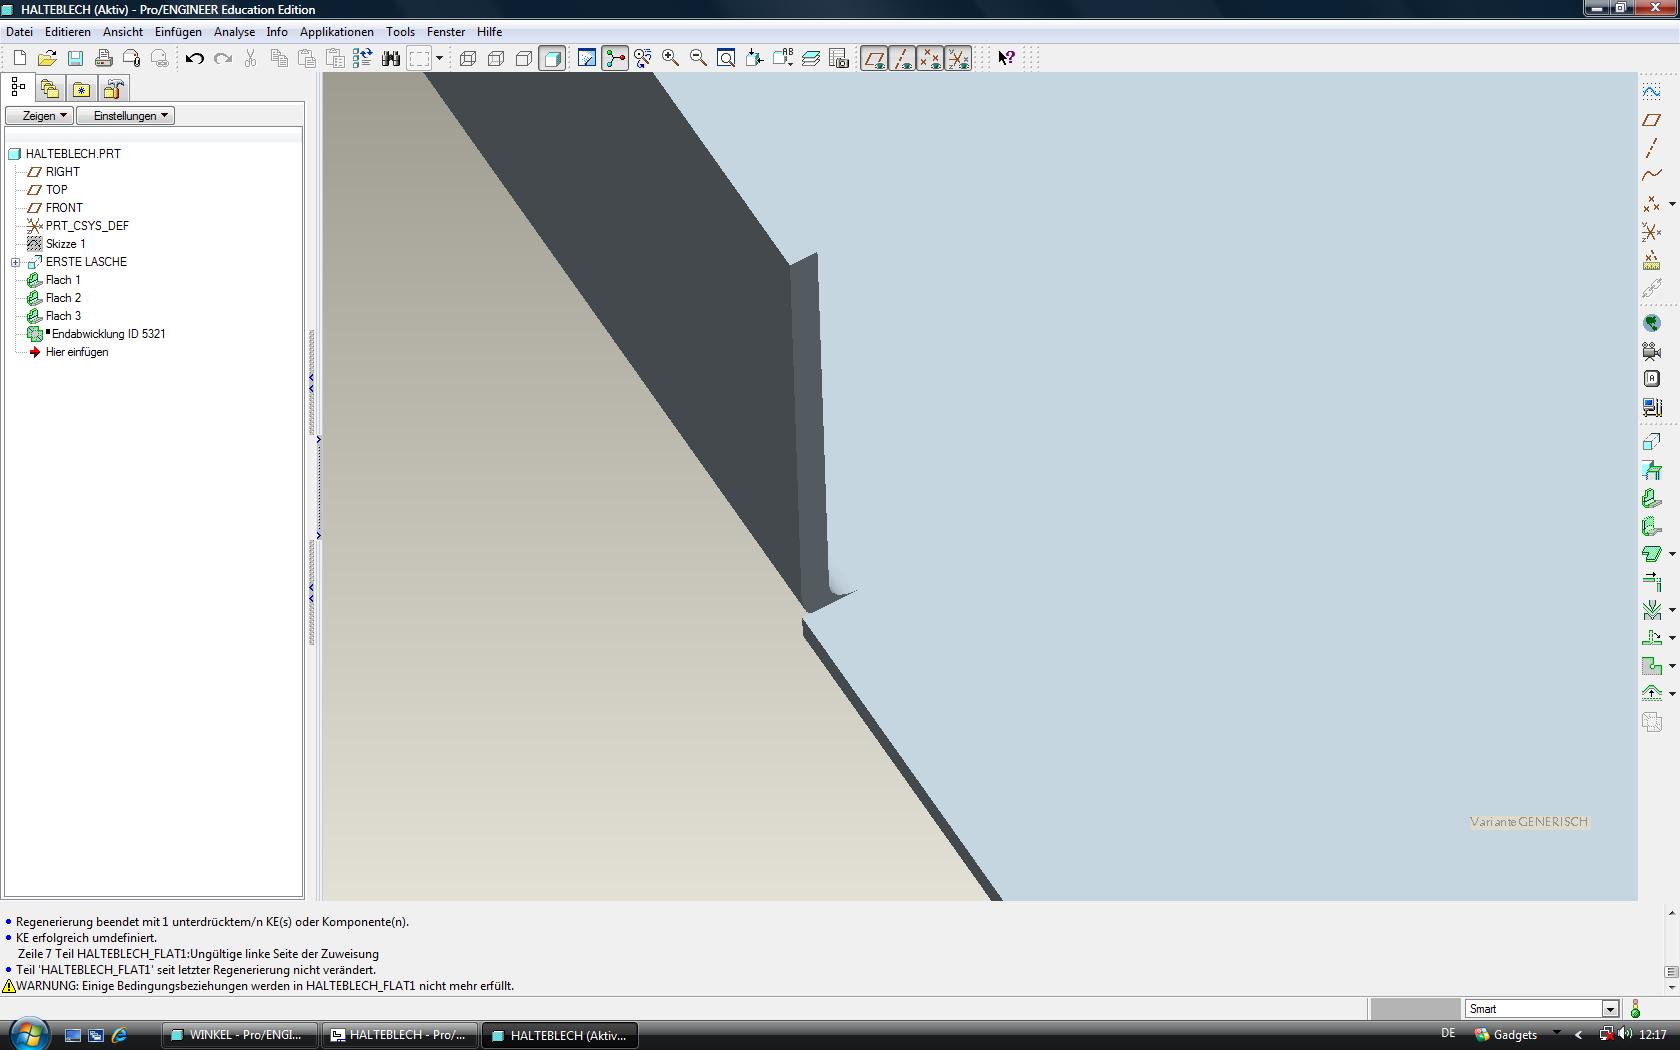Expand the ERSTE LASCHE feature

(x=16, y=263)
